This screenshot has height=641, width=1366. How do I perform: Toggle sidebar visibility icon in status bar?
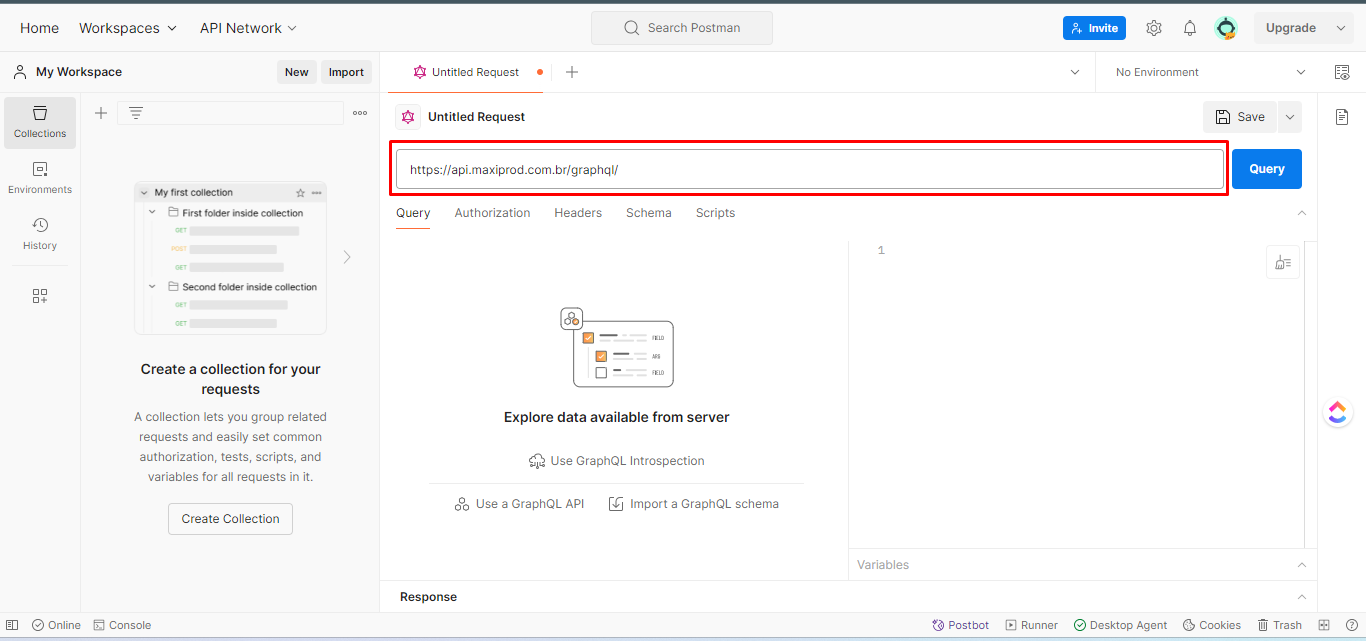pyautogui.click(x=12, y=625)
